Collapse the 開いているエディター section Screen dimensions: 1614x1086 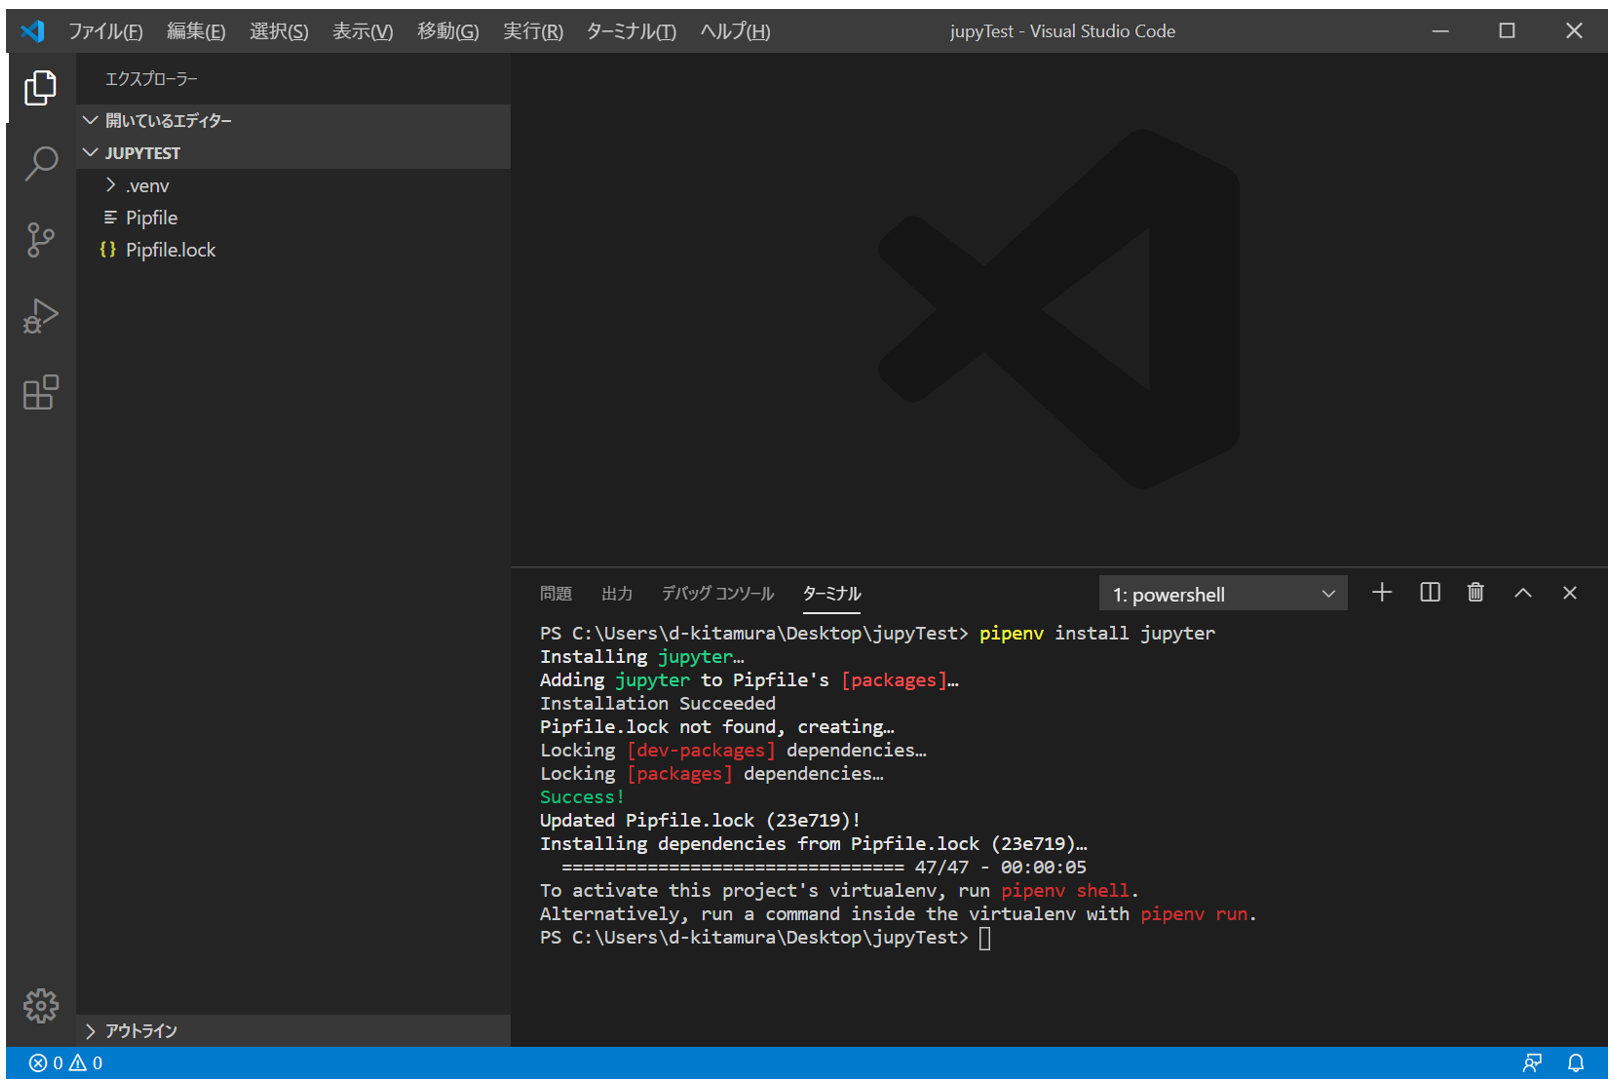293,120
